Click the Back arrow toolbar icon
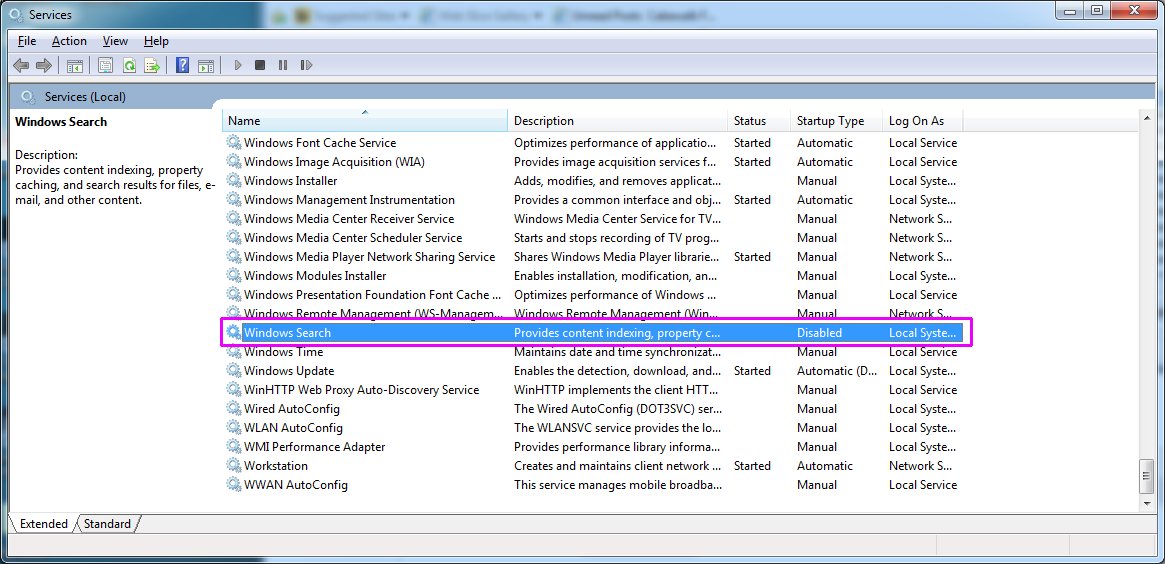 (22, 65)
